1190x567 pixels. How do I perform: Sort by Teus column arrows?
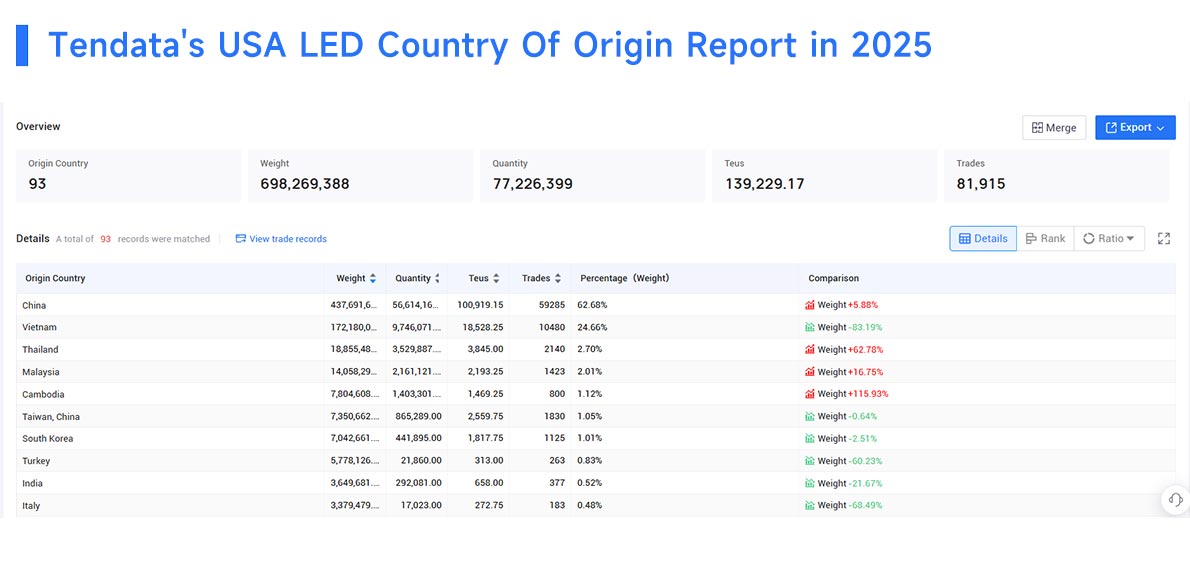click(496, 279)
